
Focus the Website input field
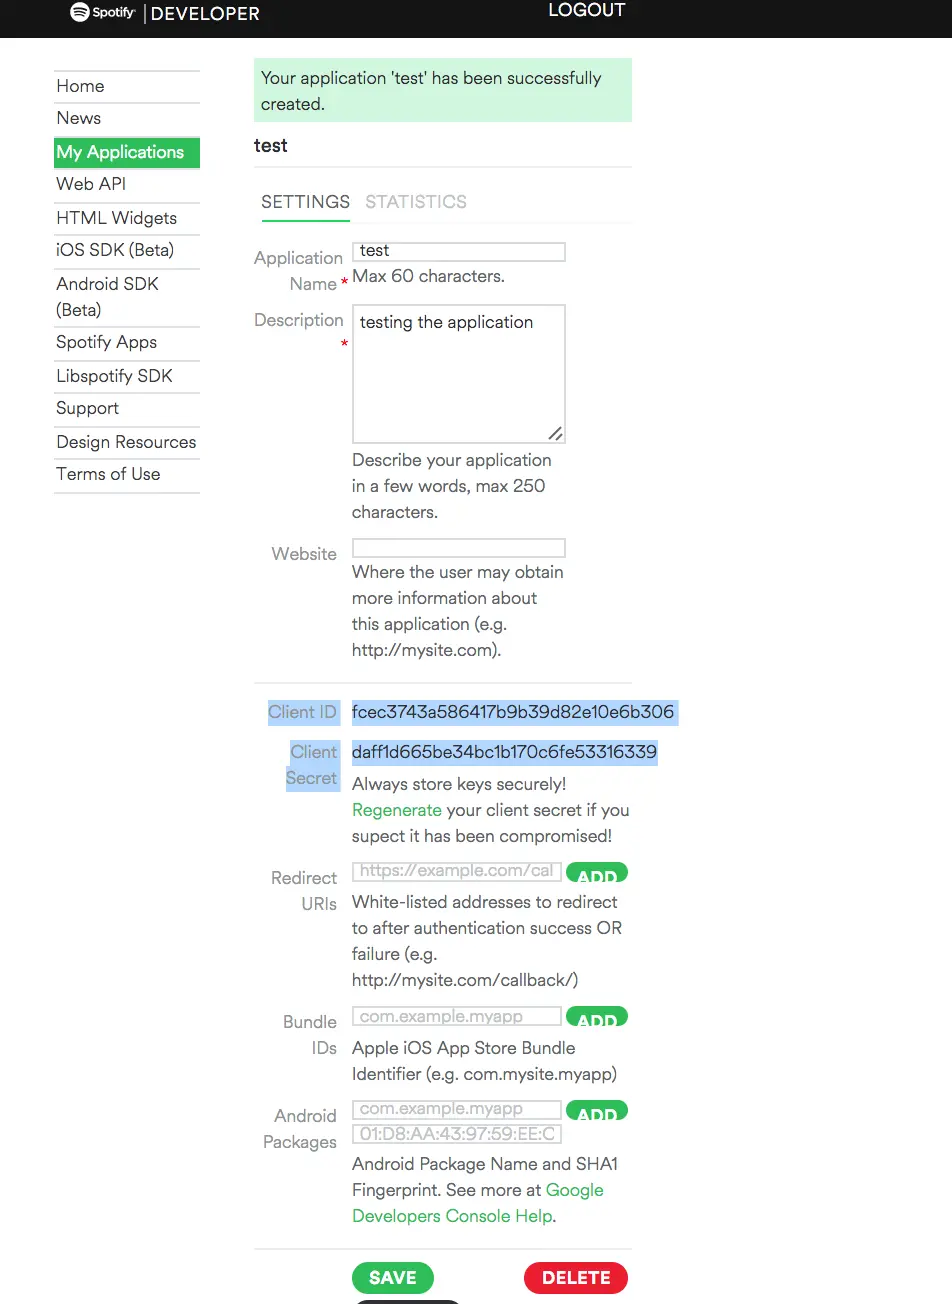coord(459,548)
